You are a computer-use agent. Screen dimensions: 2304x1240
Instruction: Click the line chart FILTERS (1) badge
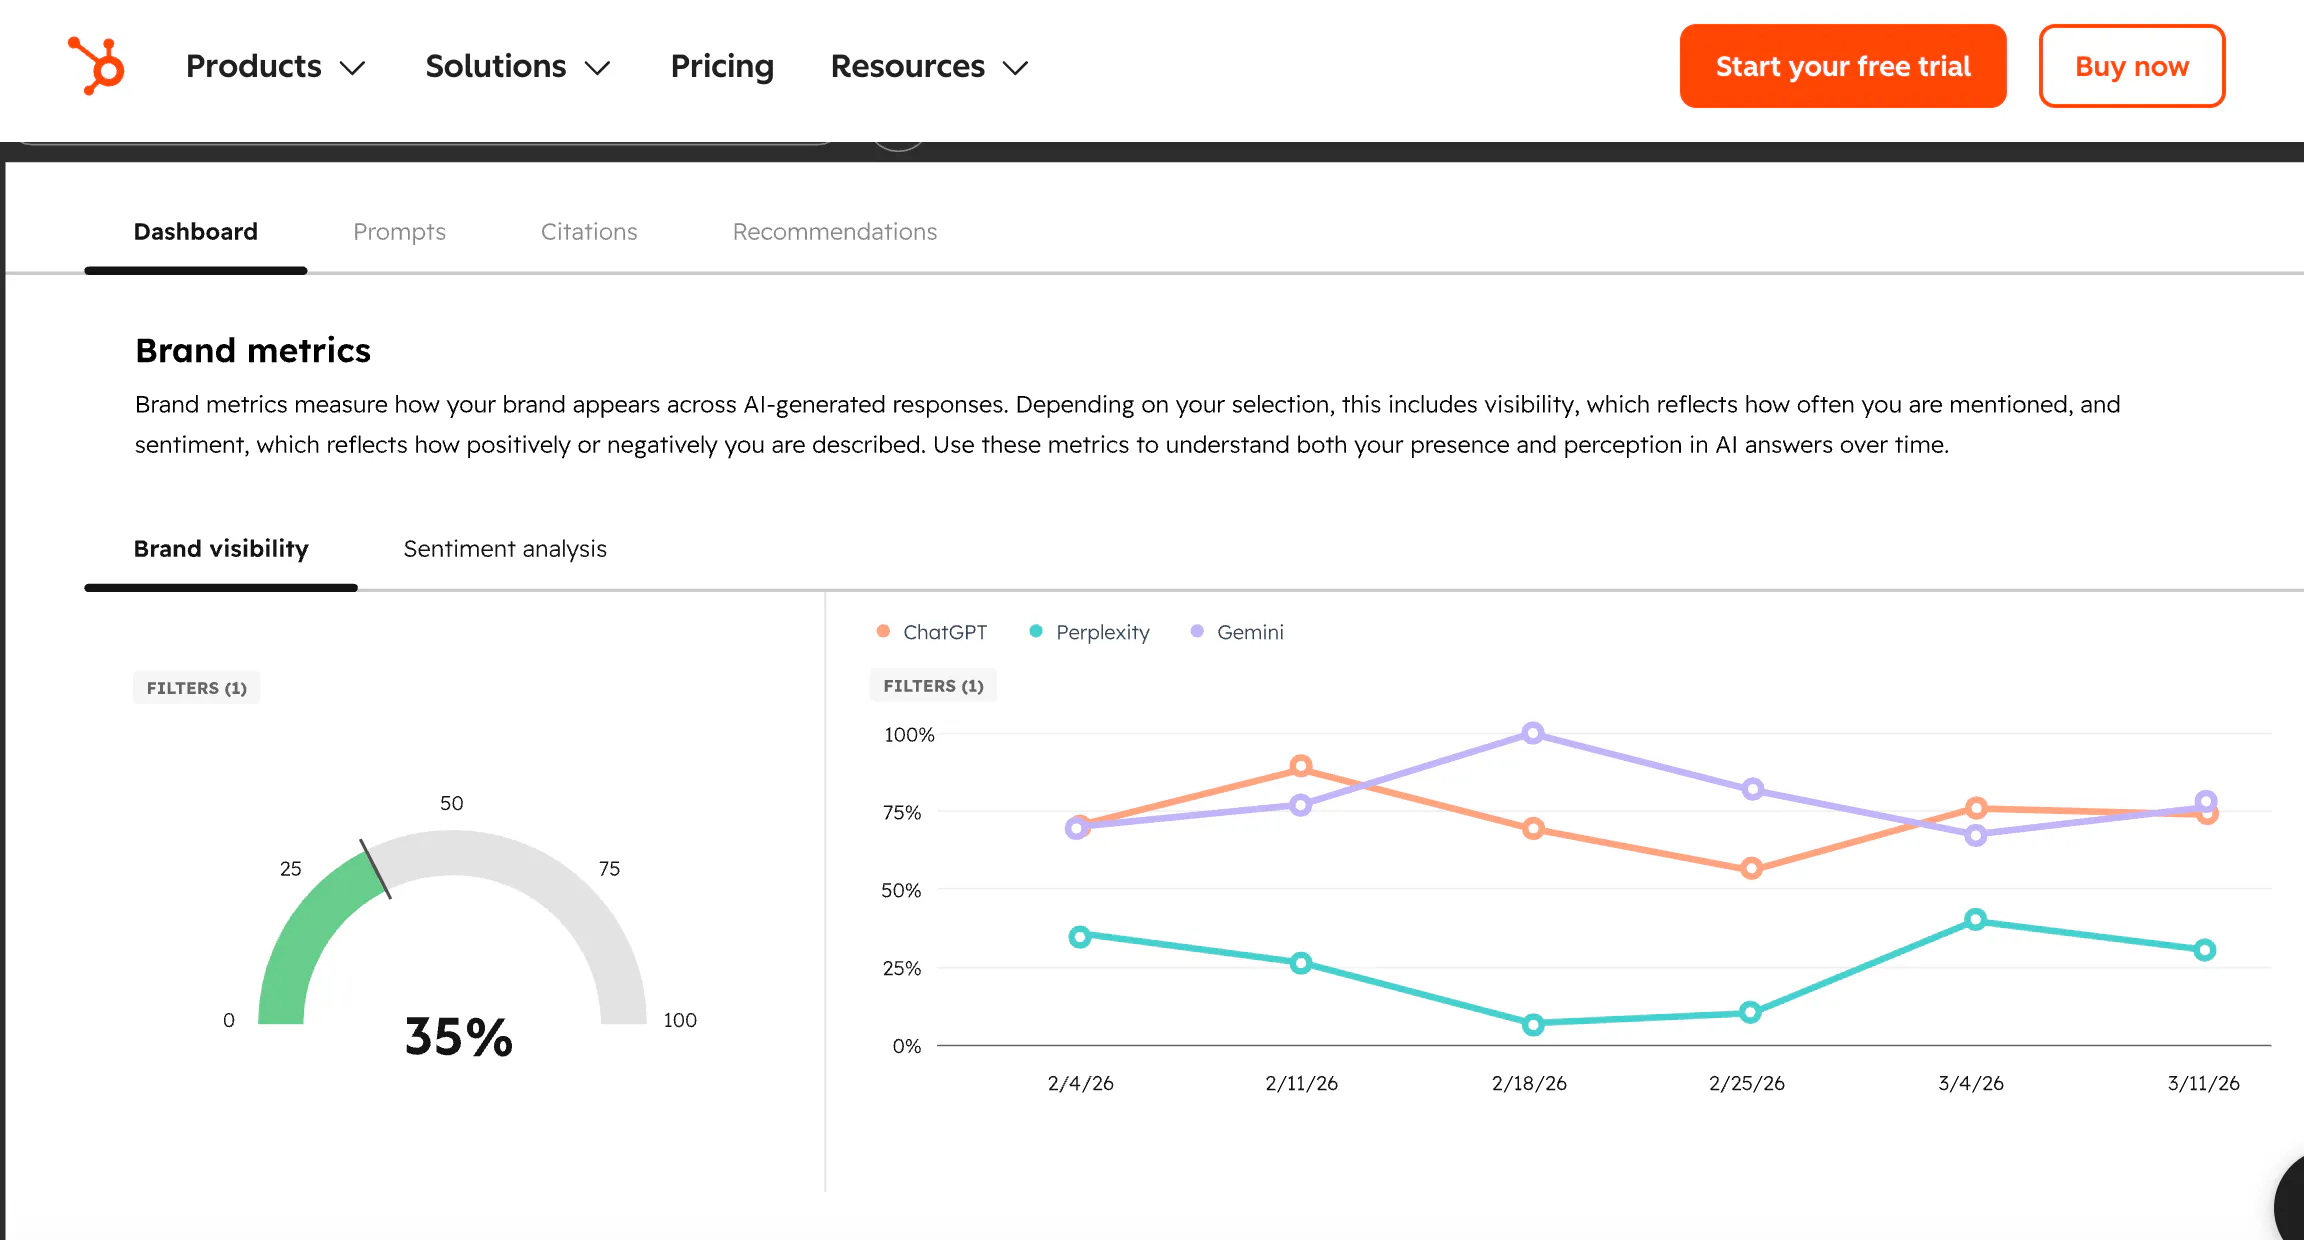tap(933, 686)
